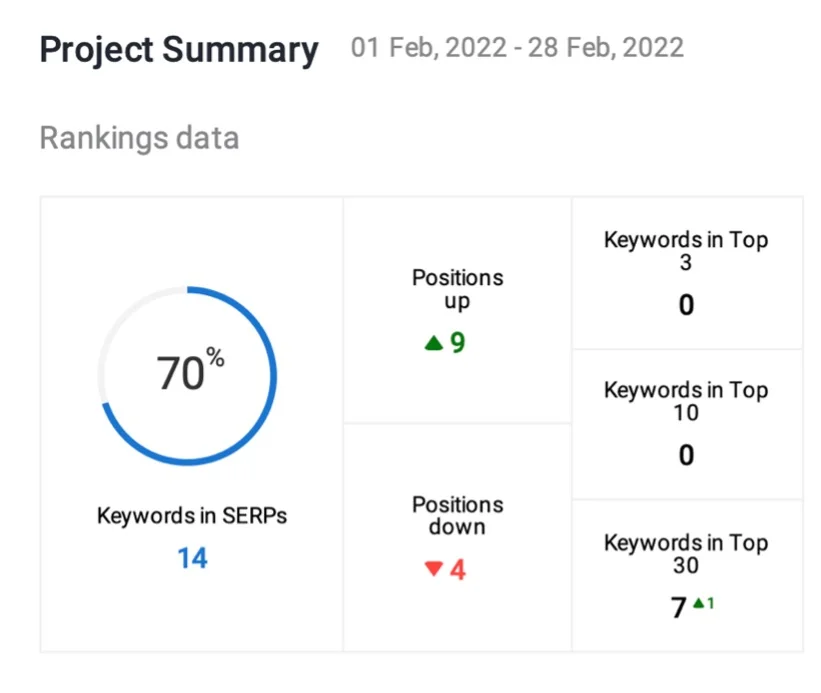Click the Project Summary heading
This screenshot has width=821, height=693.
click(x=179, y=49)
